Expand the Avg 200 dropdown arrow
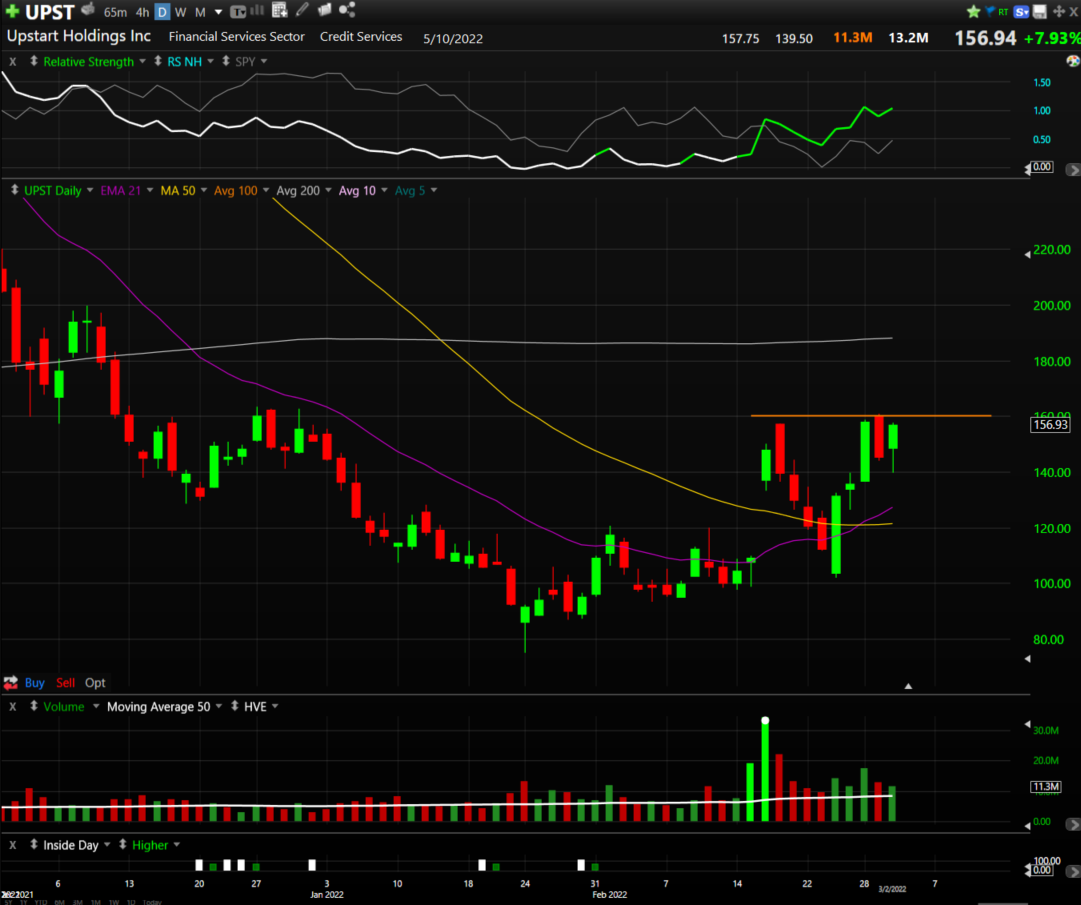 pyautogui.click(x=328, y=190)
